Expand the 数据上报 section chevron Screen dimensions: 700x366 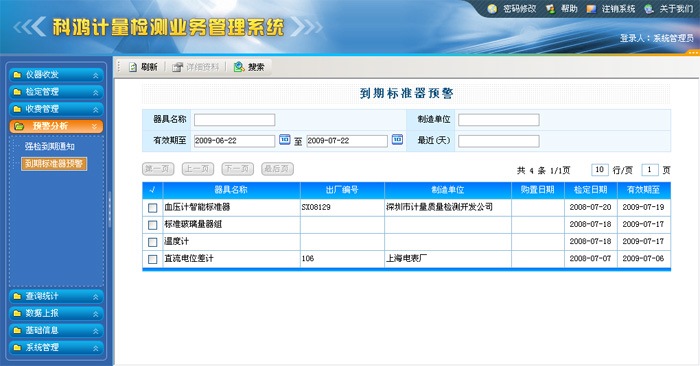pos(96,314)
